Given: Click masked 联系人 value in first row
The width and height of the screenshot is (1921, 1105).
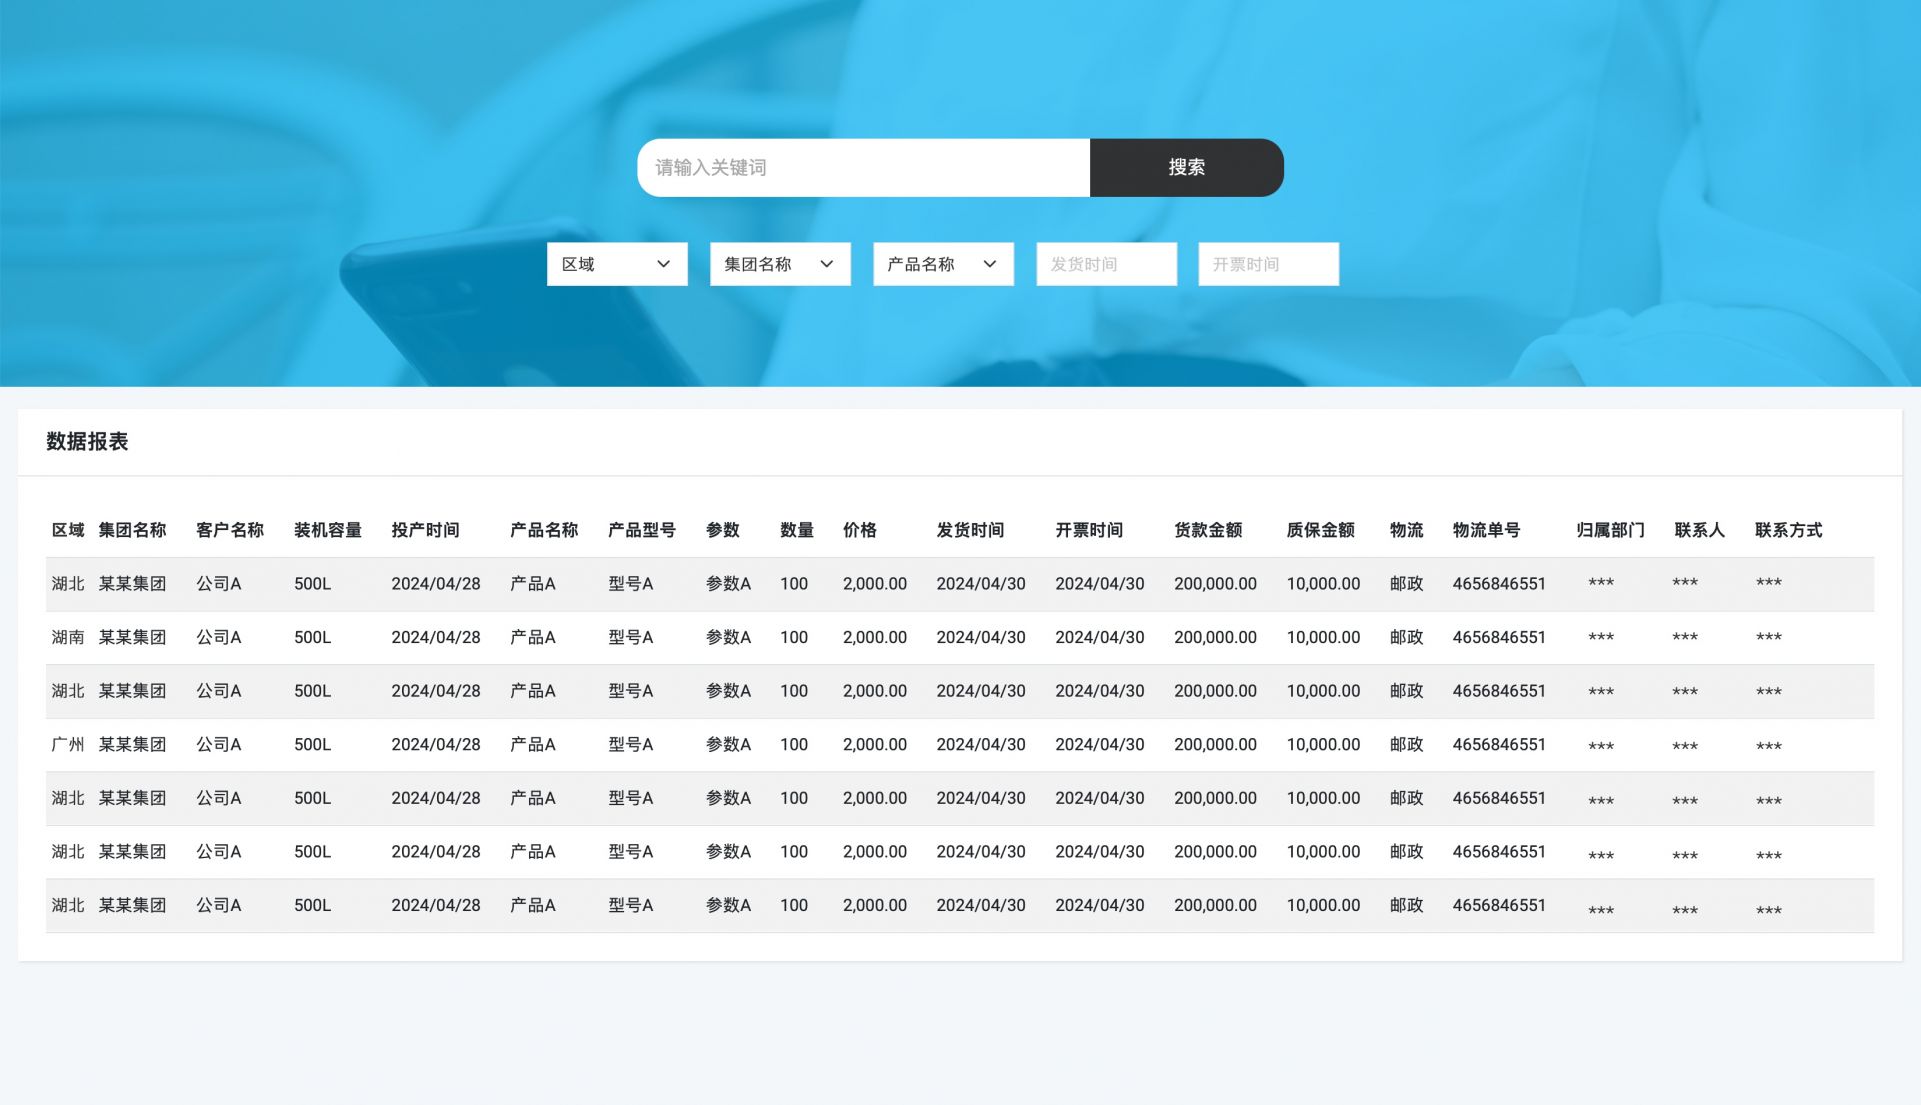Looking at the screenshot, I should (x=1684, y=583).
